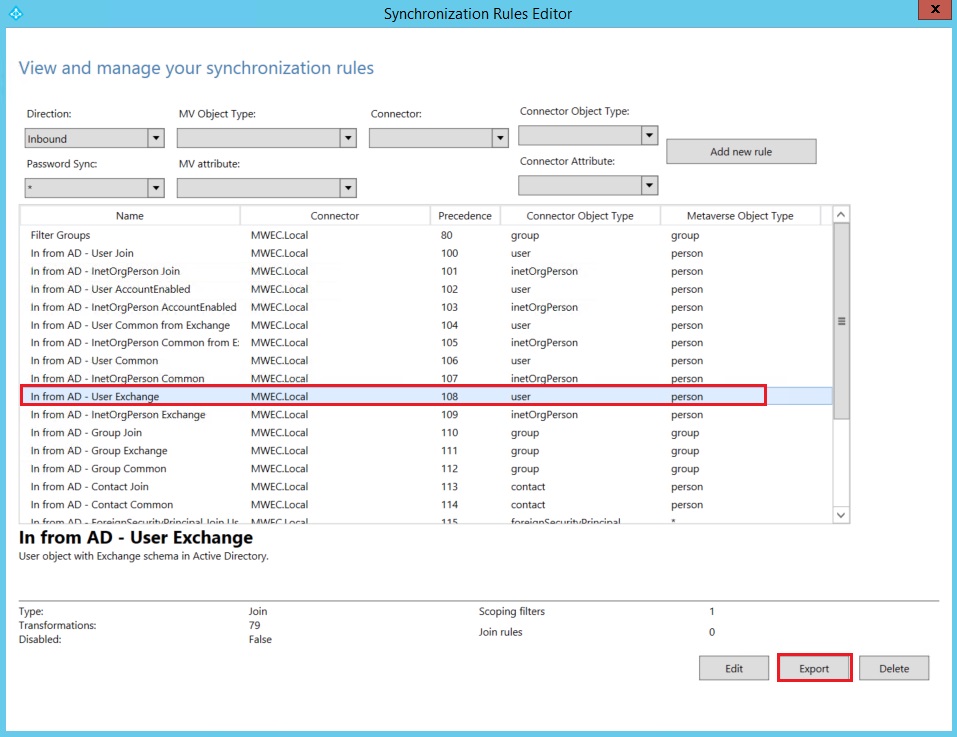Image resolution: width=957 pixels, height=737 pixels.
Task: Click the scroll down arrow in rules list
Action: pos(841,515)
